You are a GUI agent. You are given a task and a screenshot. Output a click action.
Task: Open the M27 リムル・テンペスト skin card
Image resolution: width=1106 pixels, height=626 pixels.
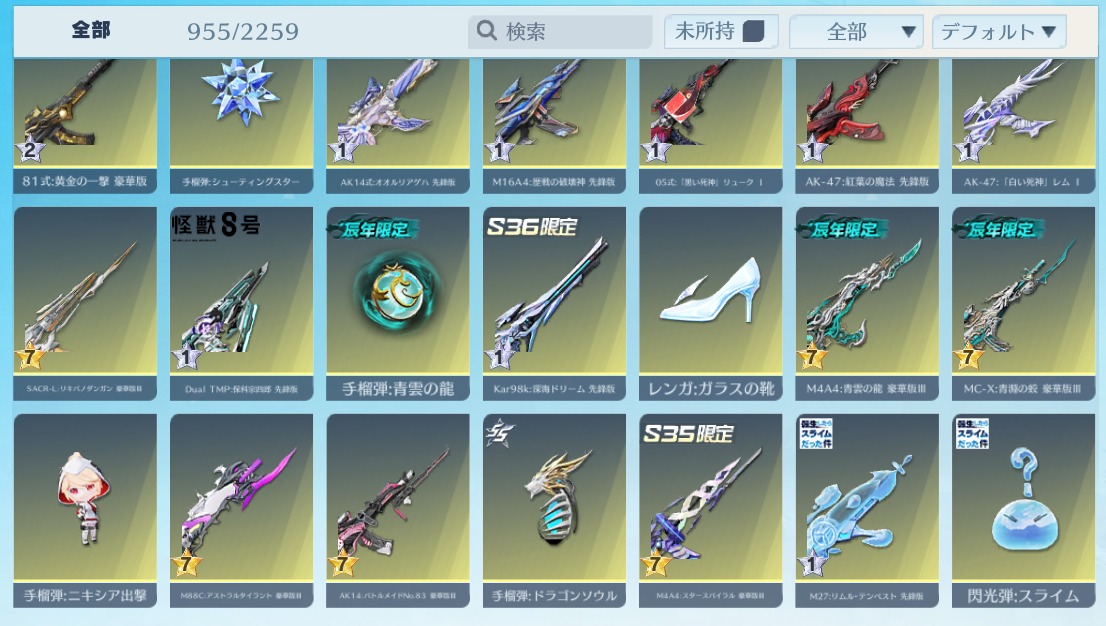(x=867, y=510)
